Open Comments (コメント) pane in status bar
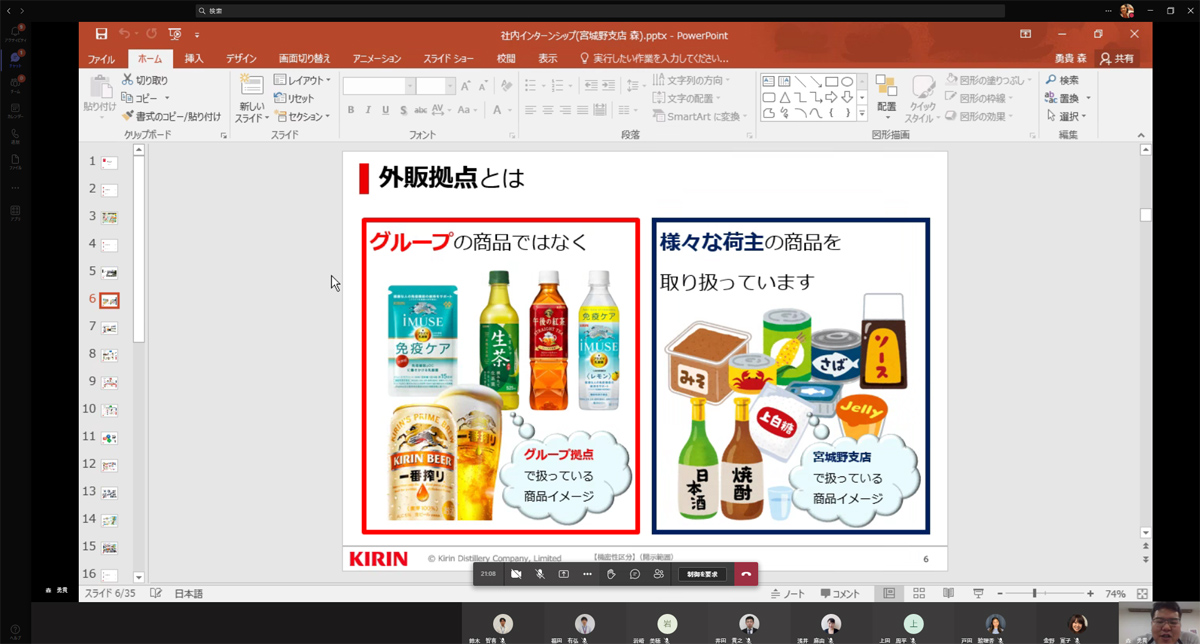 point(840,593)
